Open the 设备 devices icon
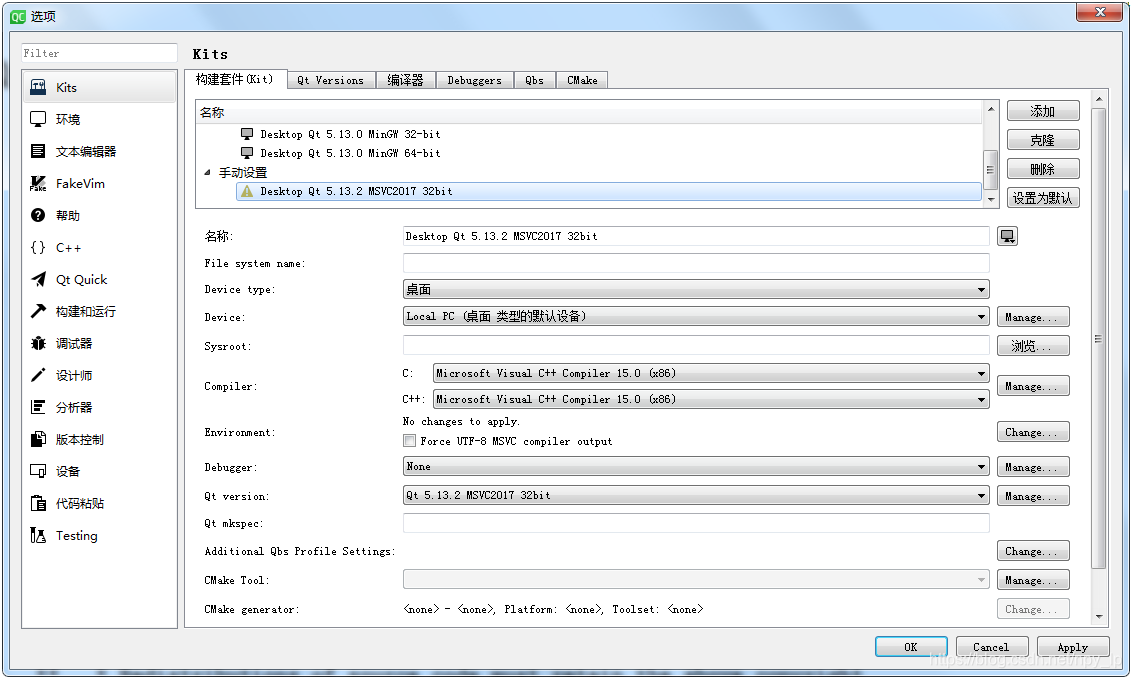Screen dimensions: 1132x678 38,471
